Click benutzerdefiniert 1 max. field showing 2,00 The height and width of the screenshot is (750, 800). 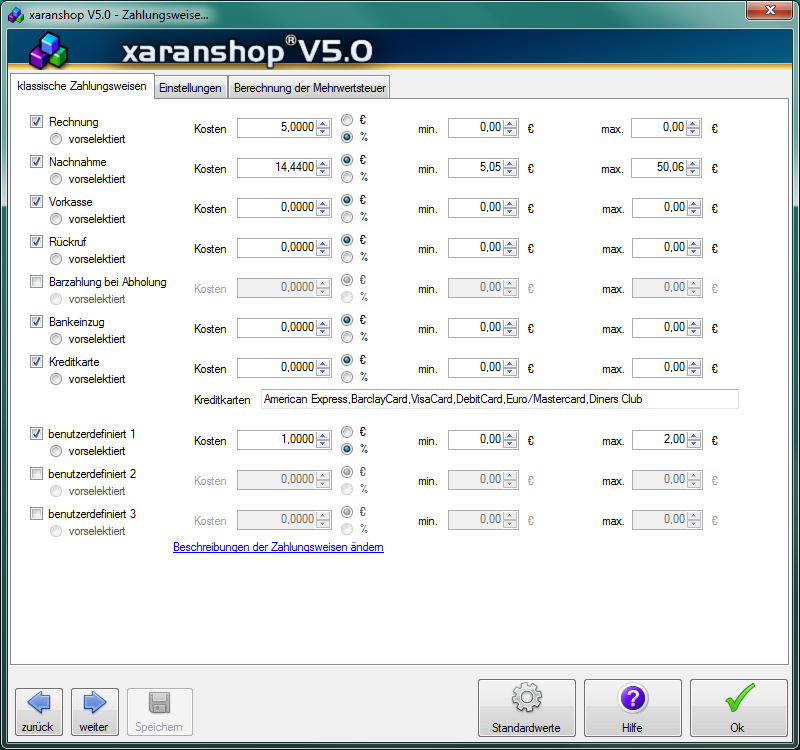(x=660, y=440)
